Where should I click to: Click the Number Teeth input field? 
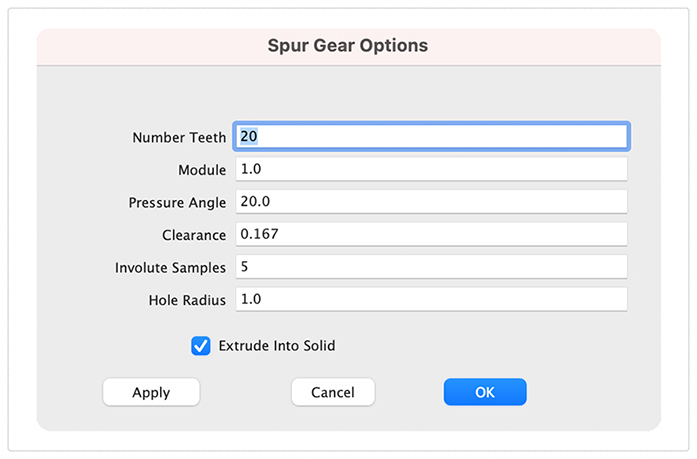click(x=430, y=136)
